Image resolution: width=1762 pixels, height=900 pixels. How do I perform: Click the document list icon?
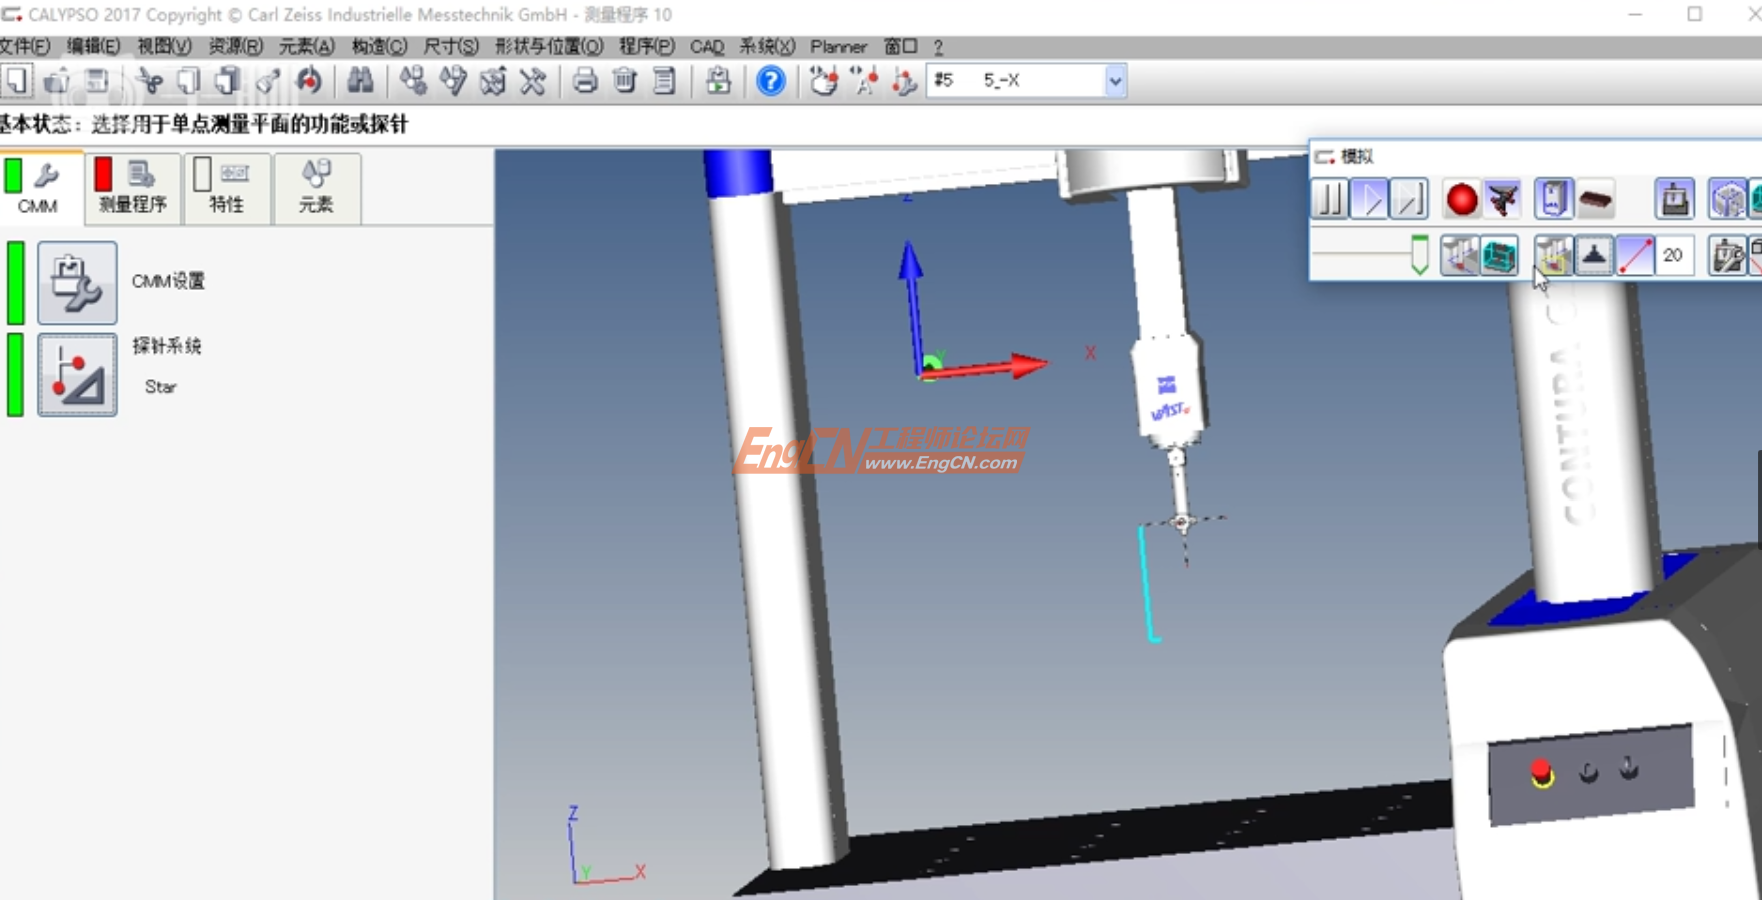[664, 81]
